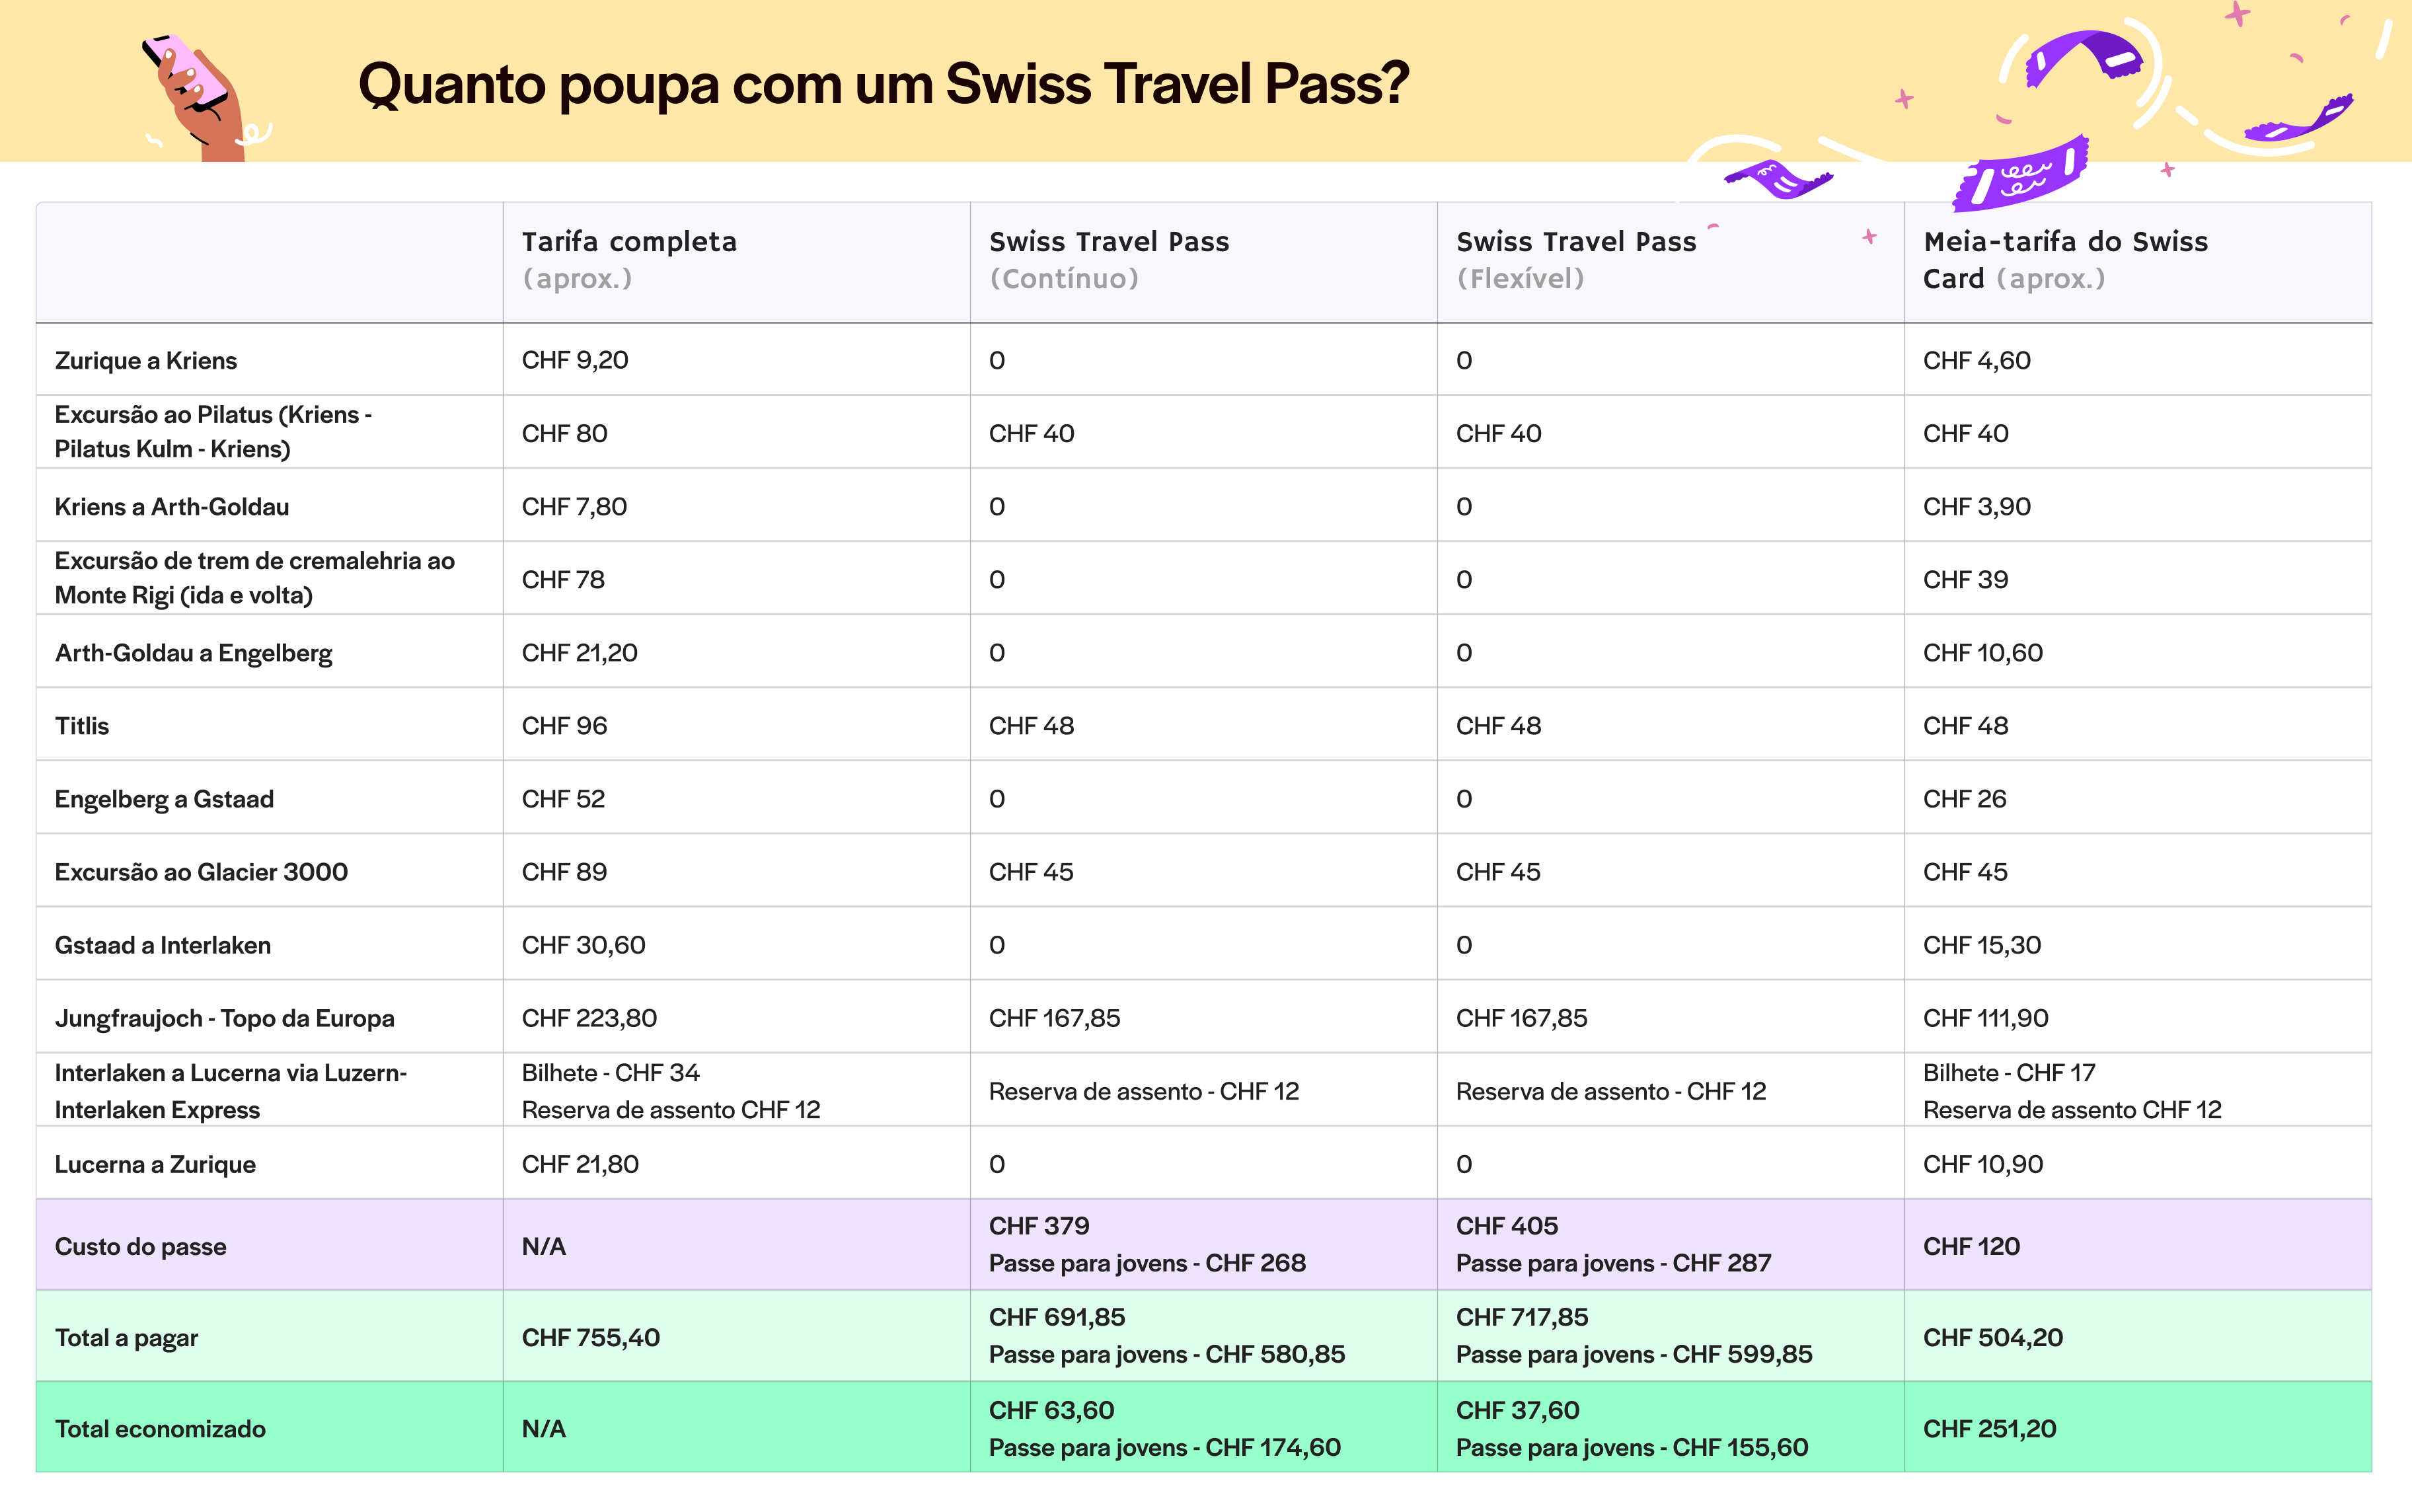Click the Total a pagar row label
The height and width of the screenshot is (1512, 2412).
tap(126, 1338)
